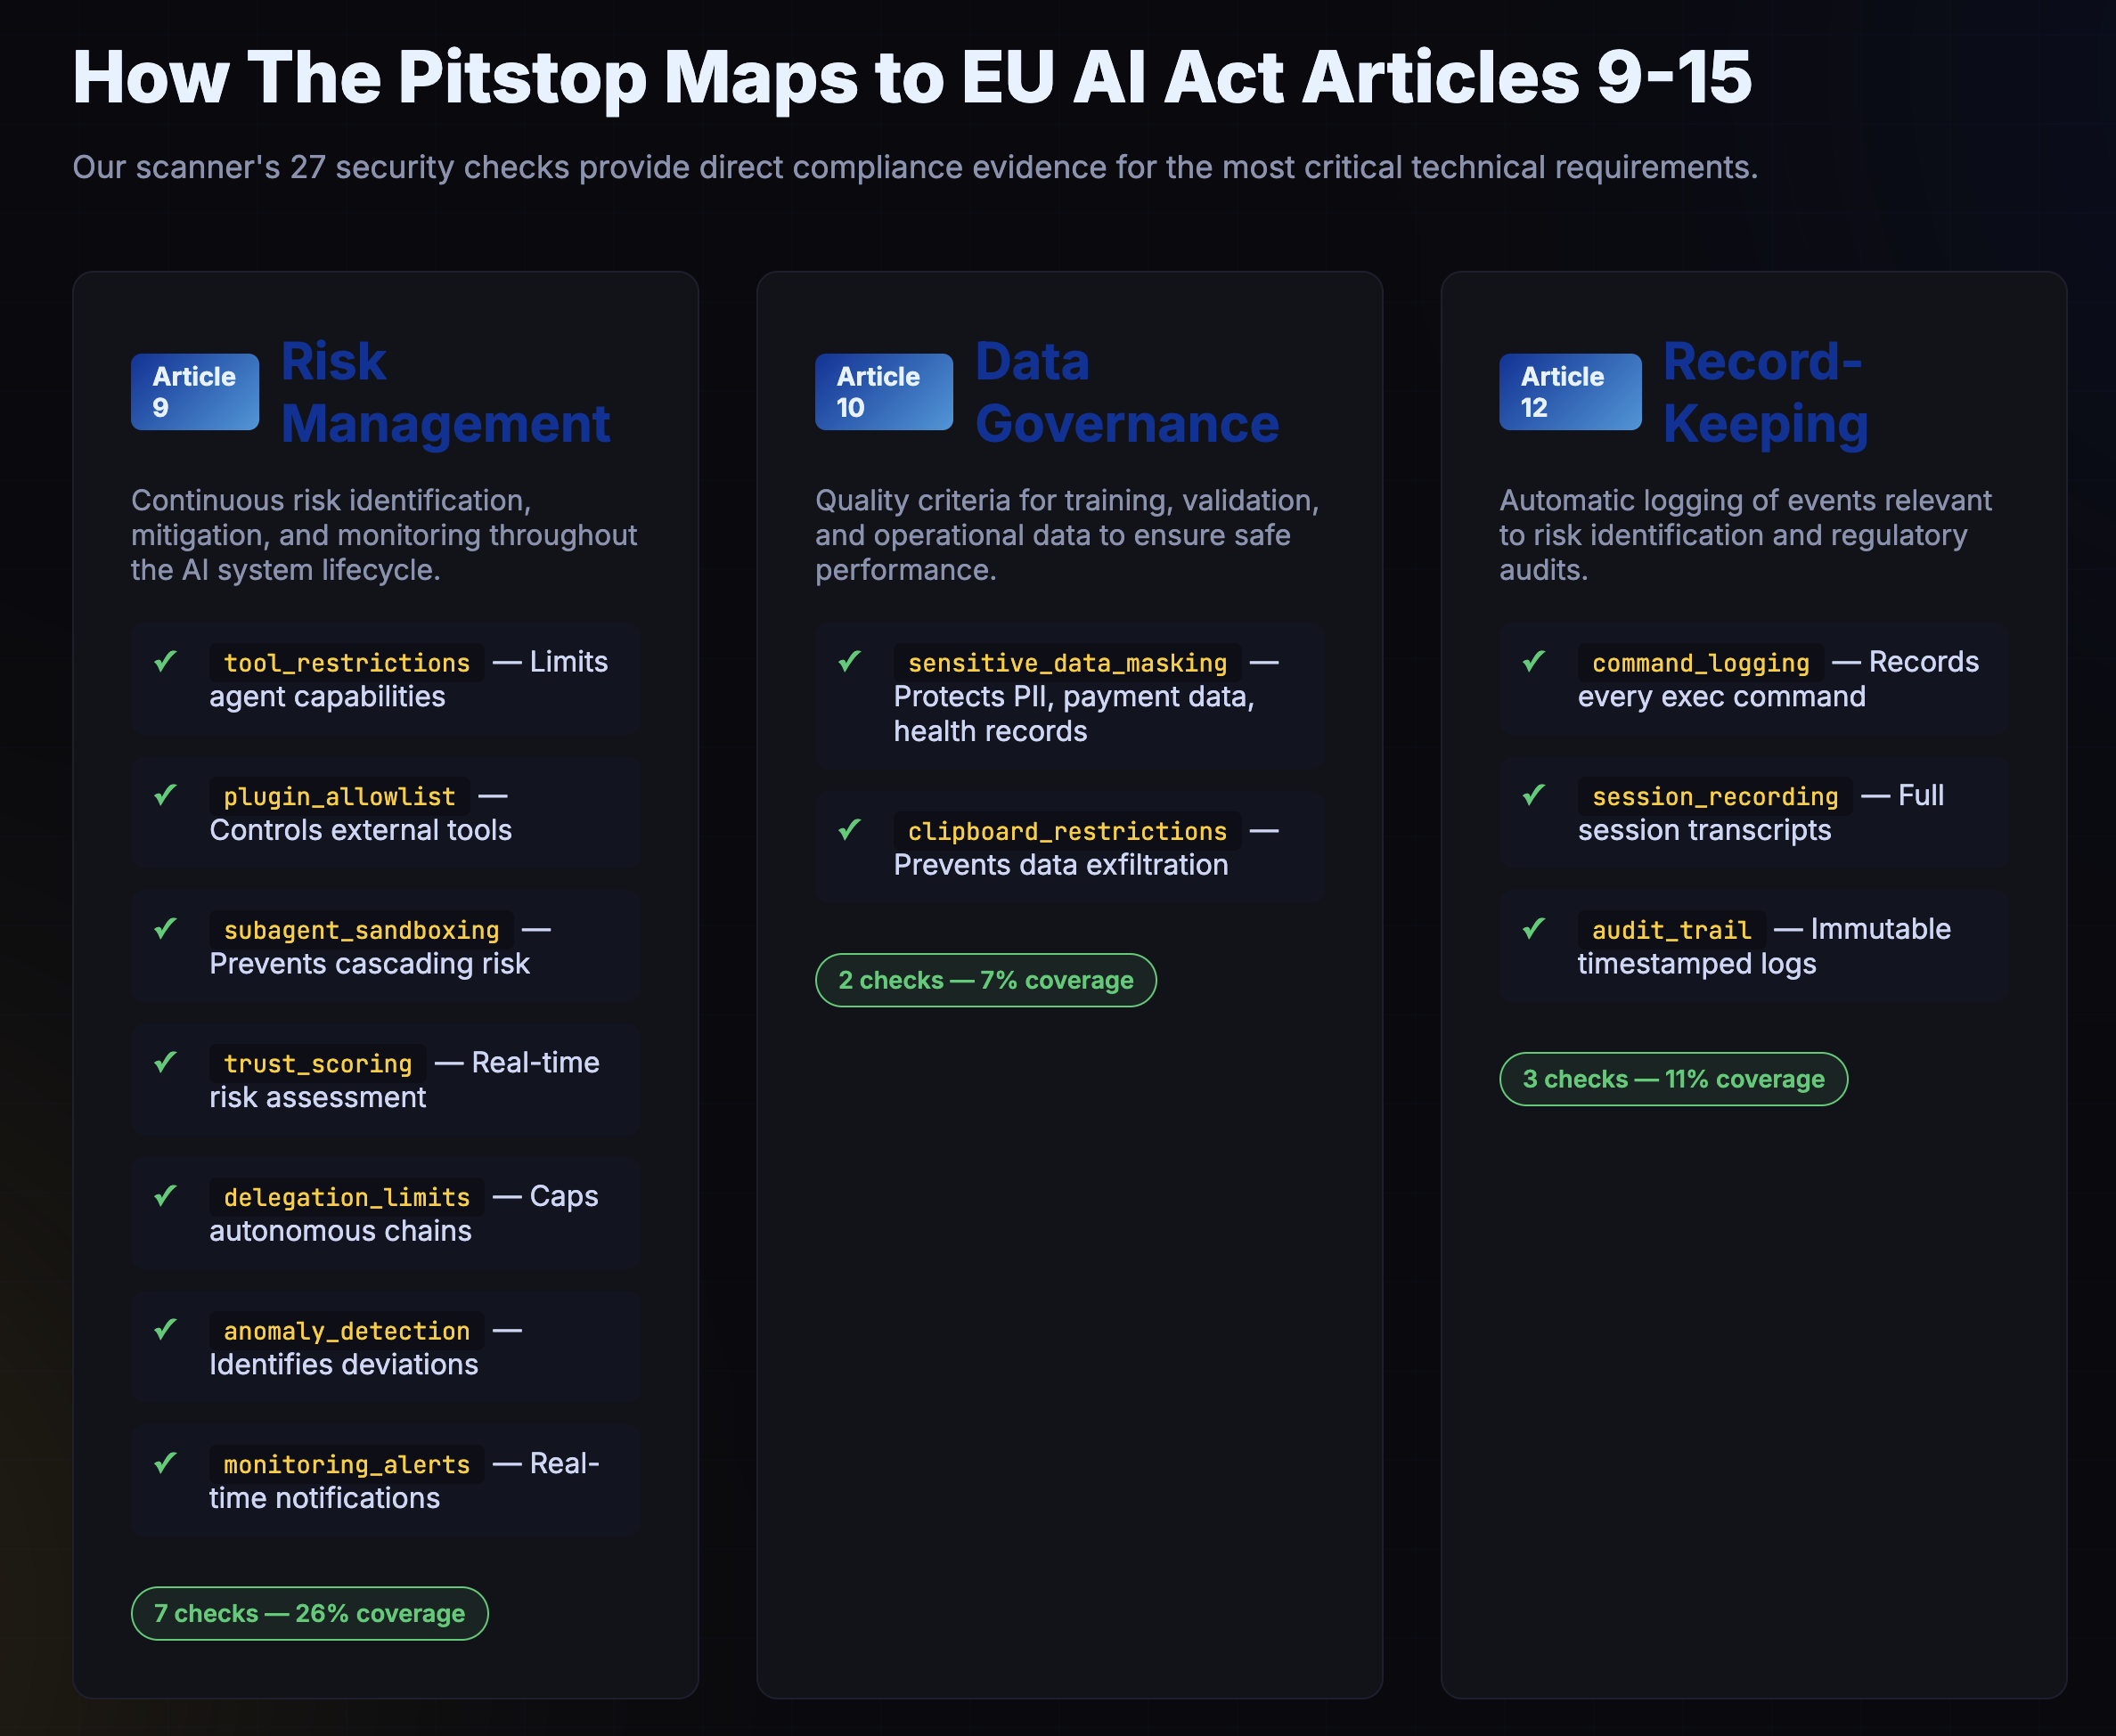Viewport: 2116px width, 1736px height.
Task: Click the checkmark beside clipboard_restrictions
Action: [x=850, y=829]
